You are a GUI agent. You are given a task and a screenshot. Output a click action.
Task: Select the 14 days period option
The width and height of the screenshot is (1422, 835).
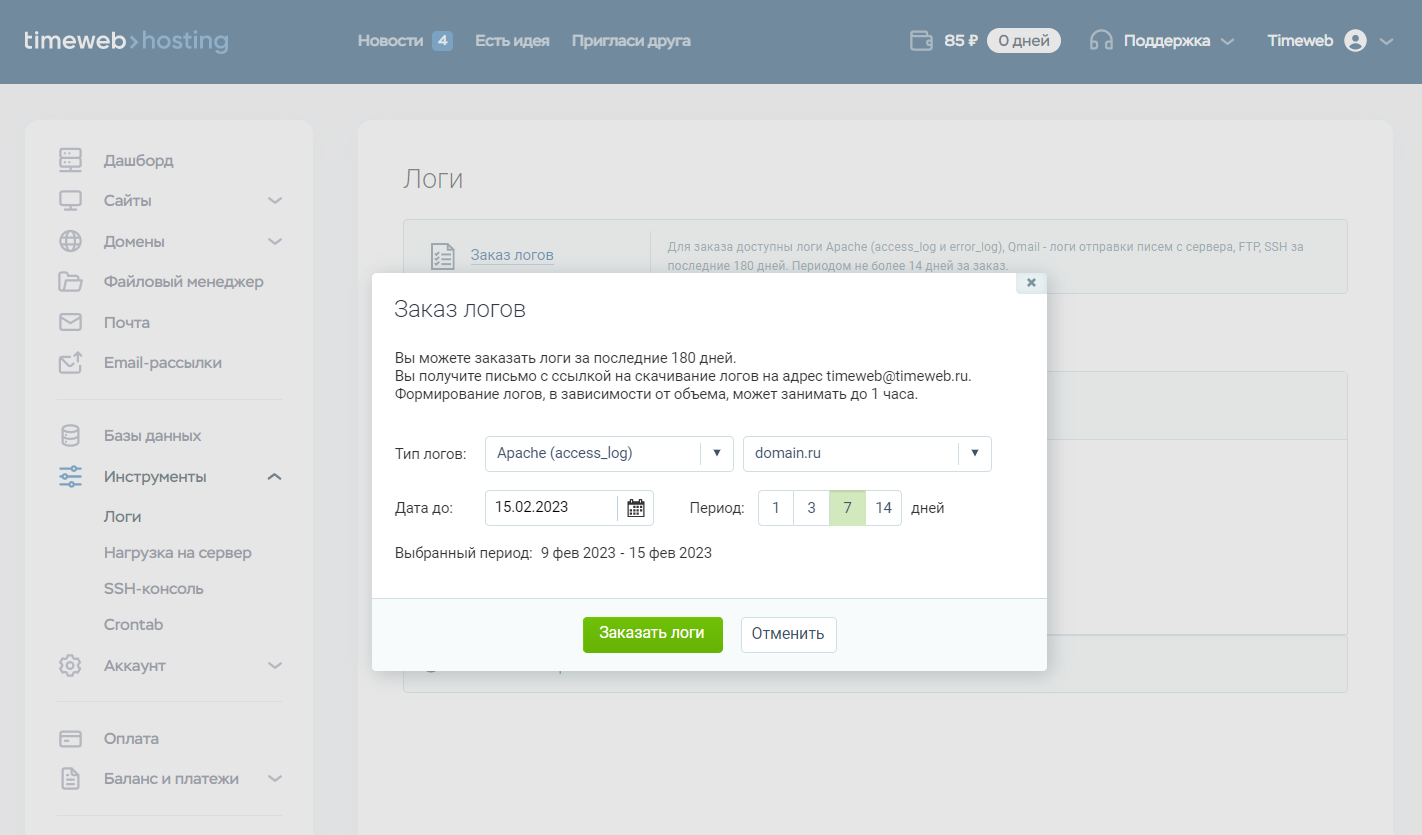883,508
